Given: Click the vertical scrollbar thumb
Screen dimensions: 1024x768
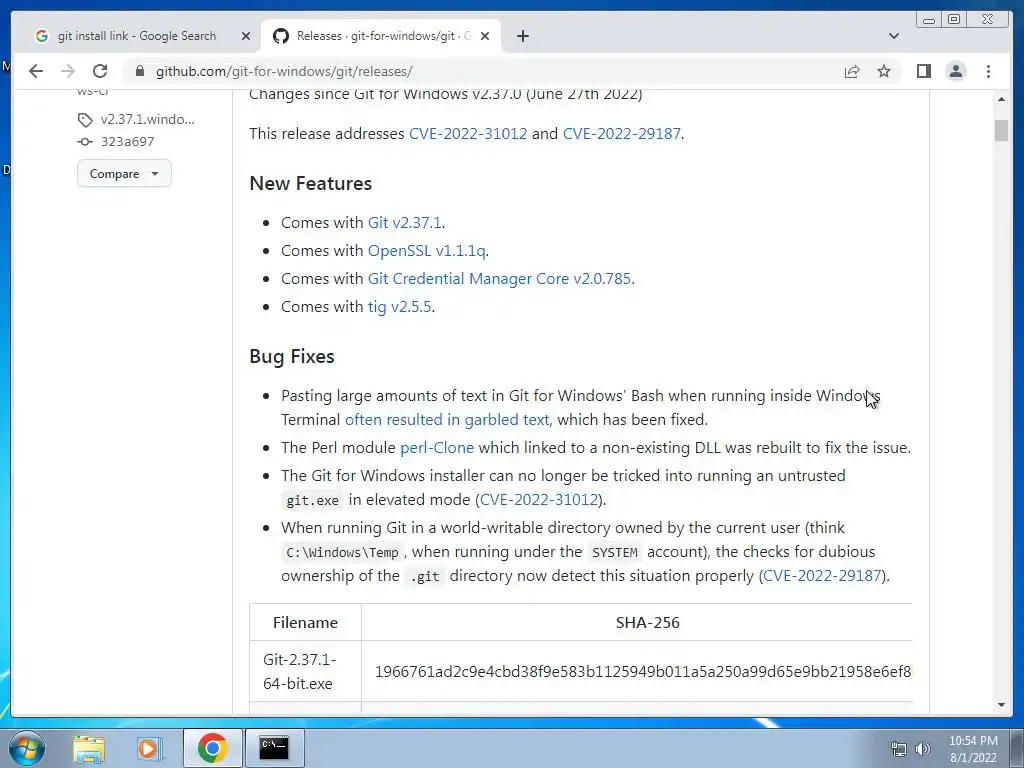Looking at the screenshot, I should (1001, 130).
